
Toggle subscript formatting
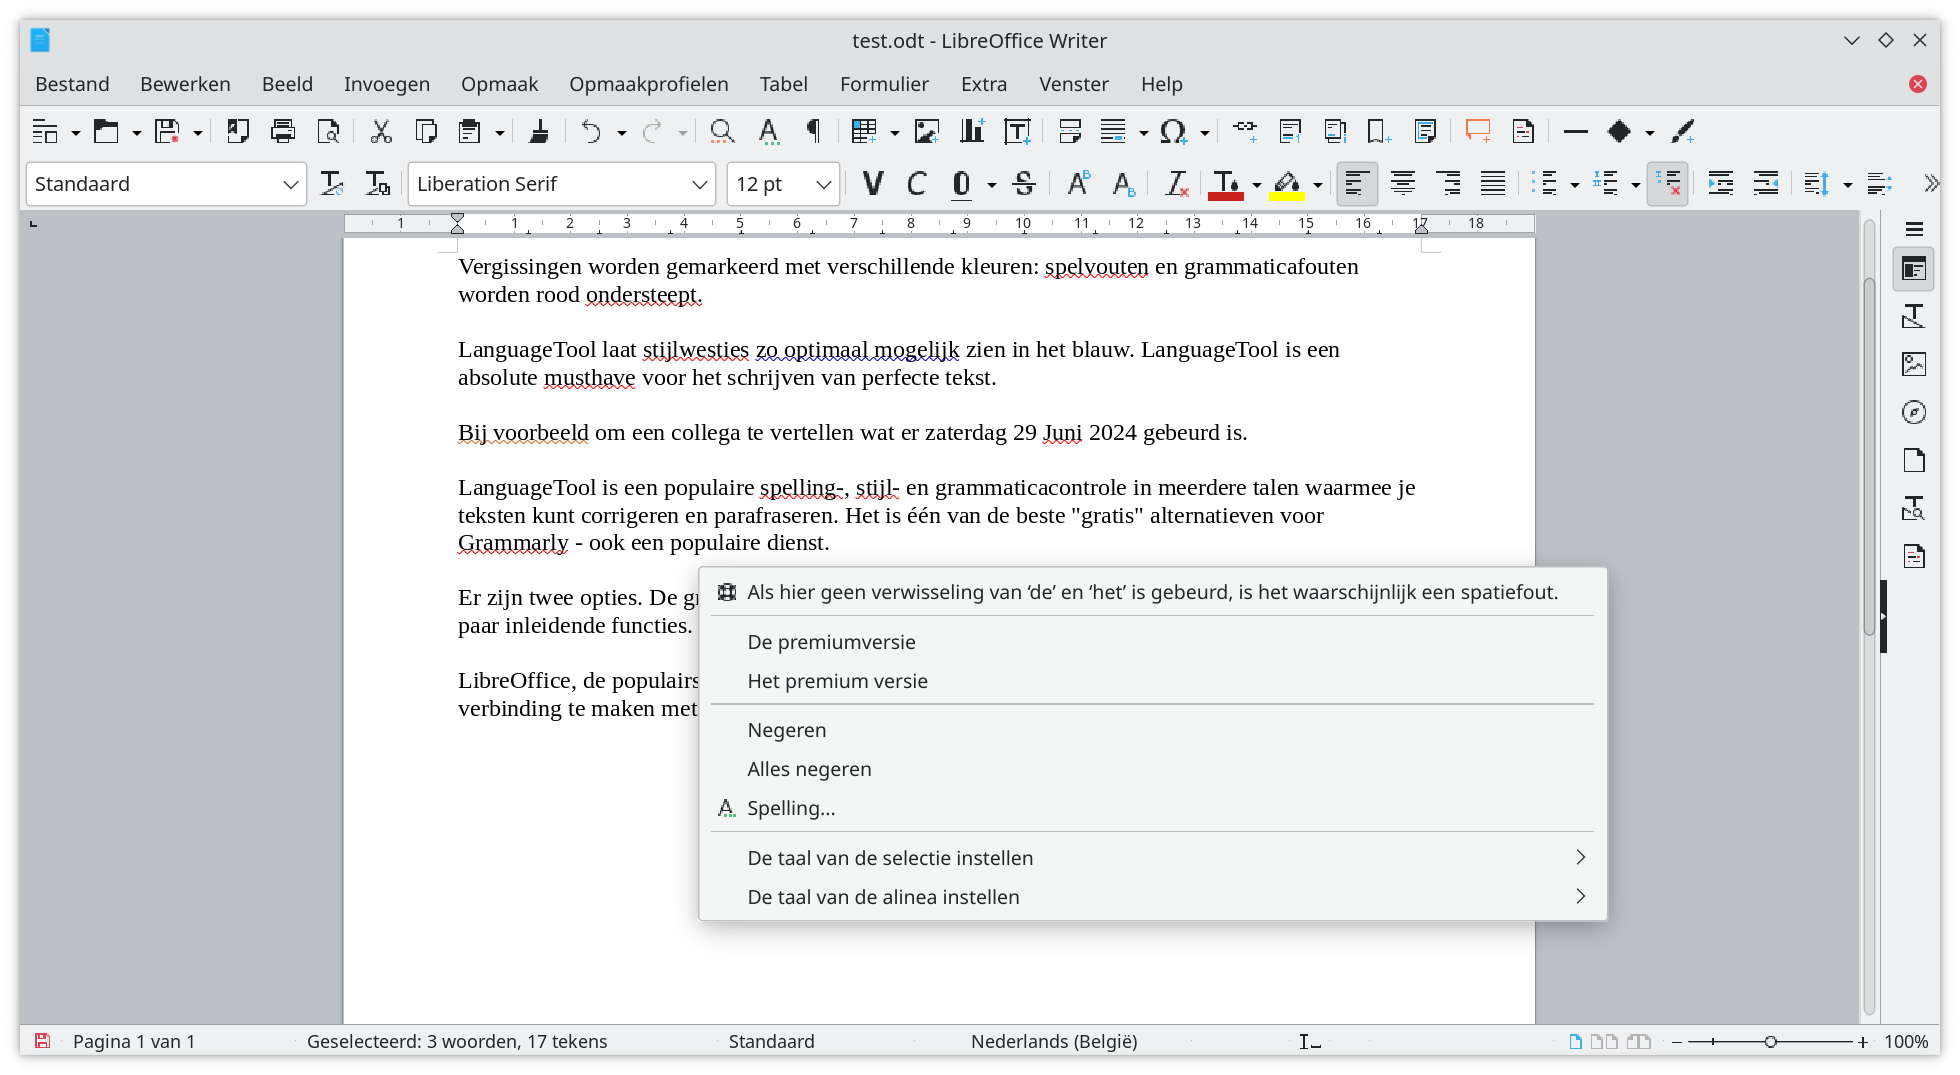click(x=1124, y=184)
